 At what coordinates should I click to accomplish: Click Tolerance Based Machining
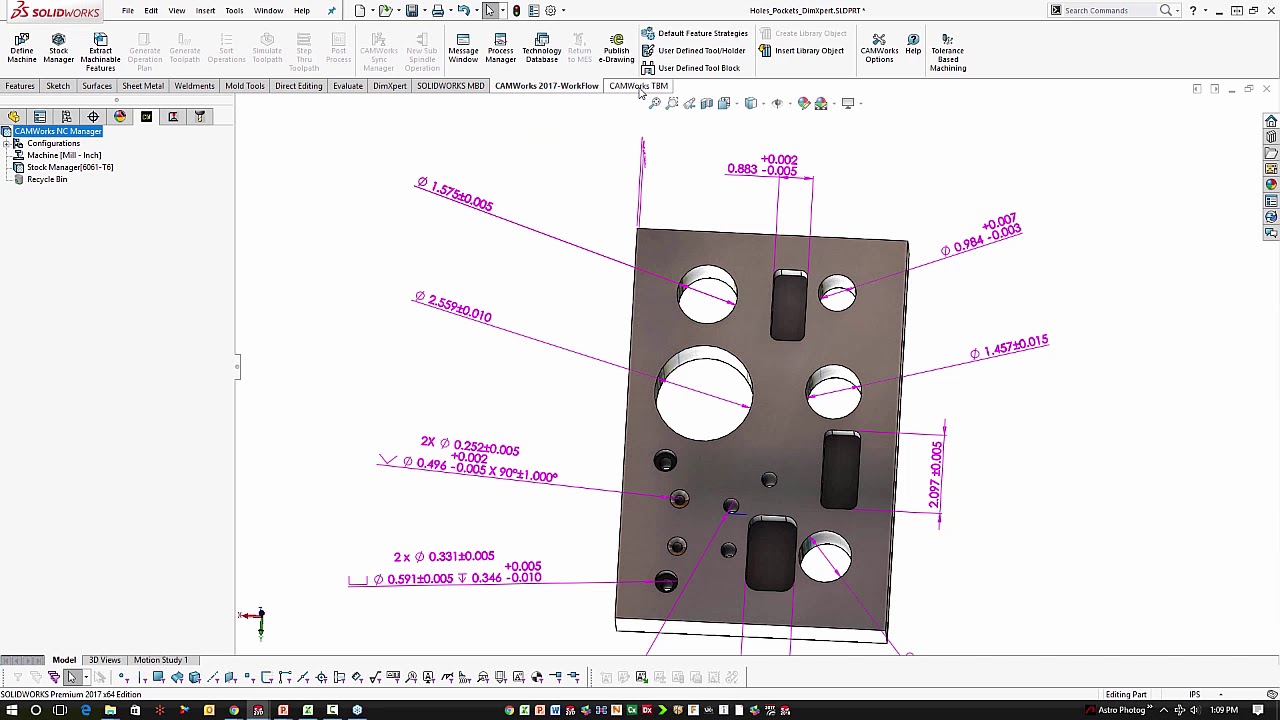(x=947, y=52)
